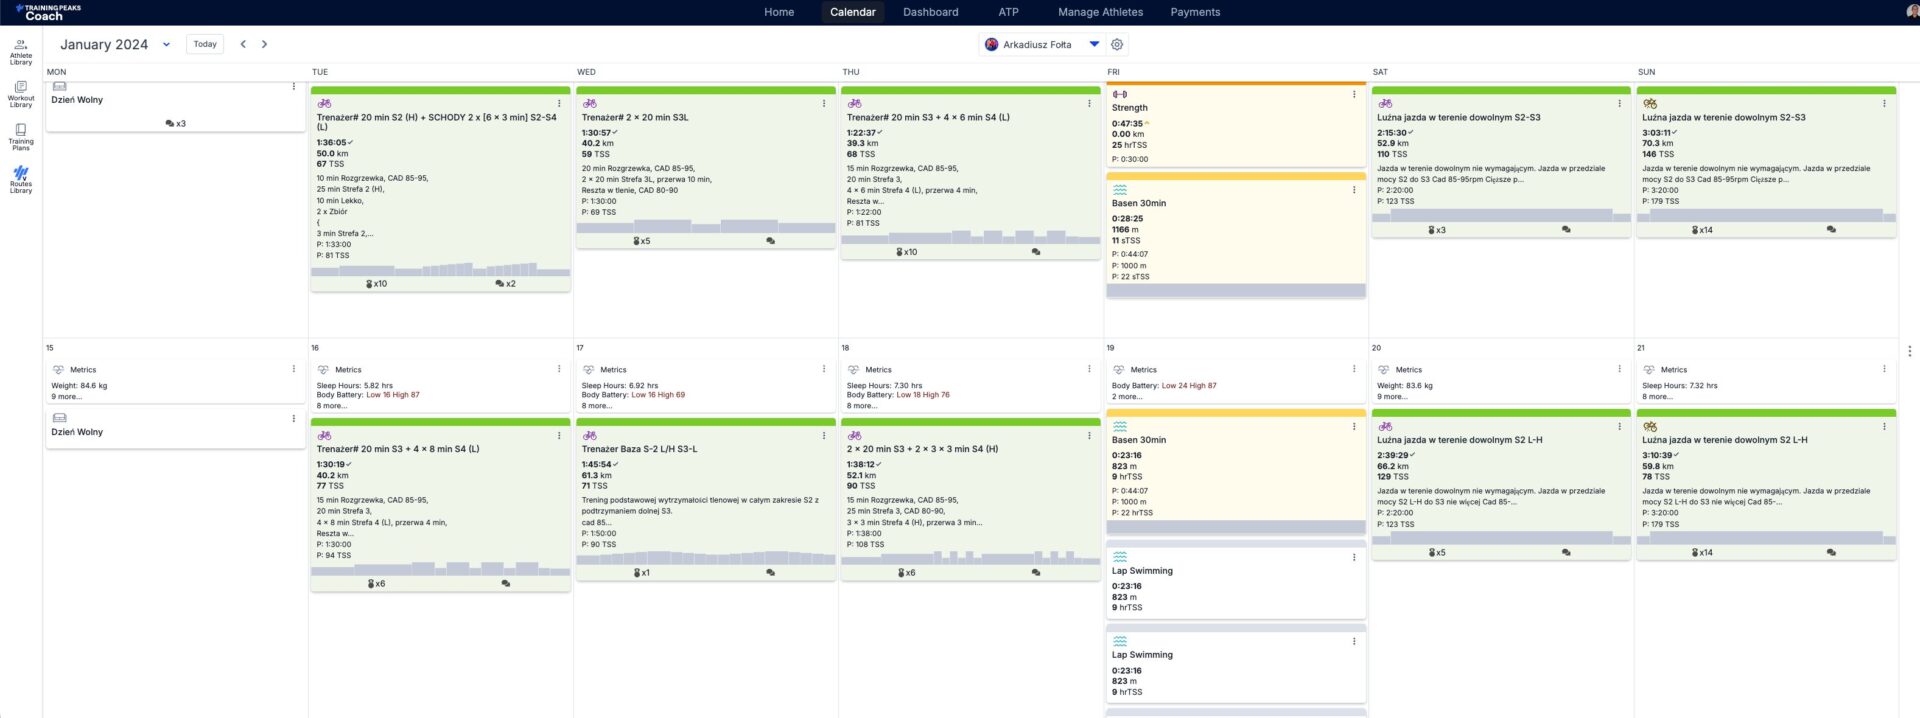Viewport: 1920px width, 718px height.
Task: Expand '9 more...' metrics on Monday 15
Action: click(x=67, y=397)
